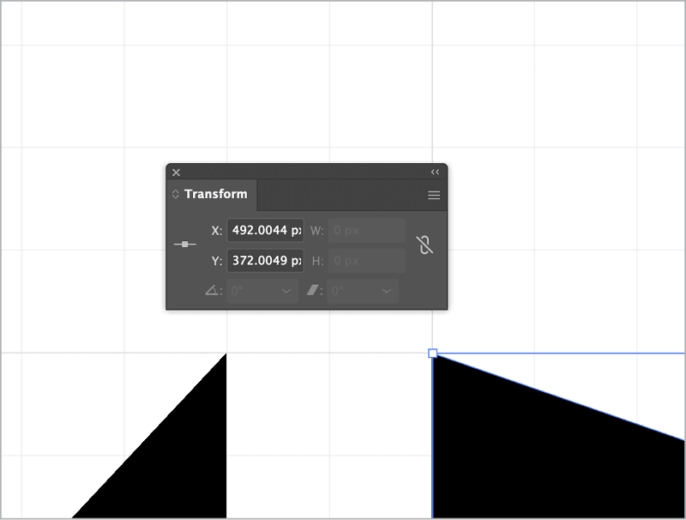Open the shear angle dropdown

click(387, 291)
